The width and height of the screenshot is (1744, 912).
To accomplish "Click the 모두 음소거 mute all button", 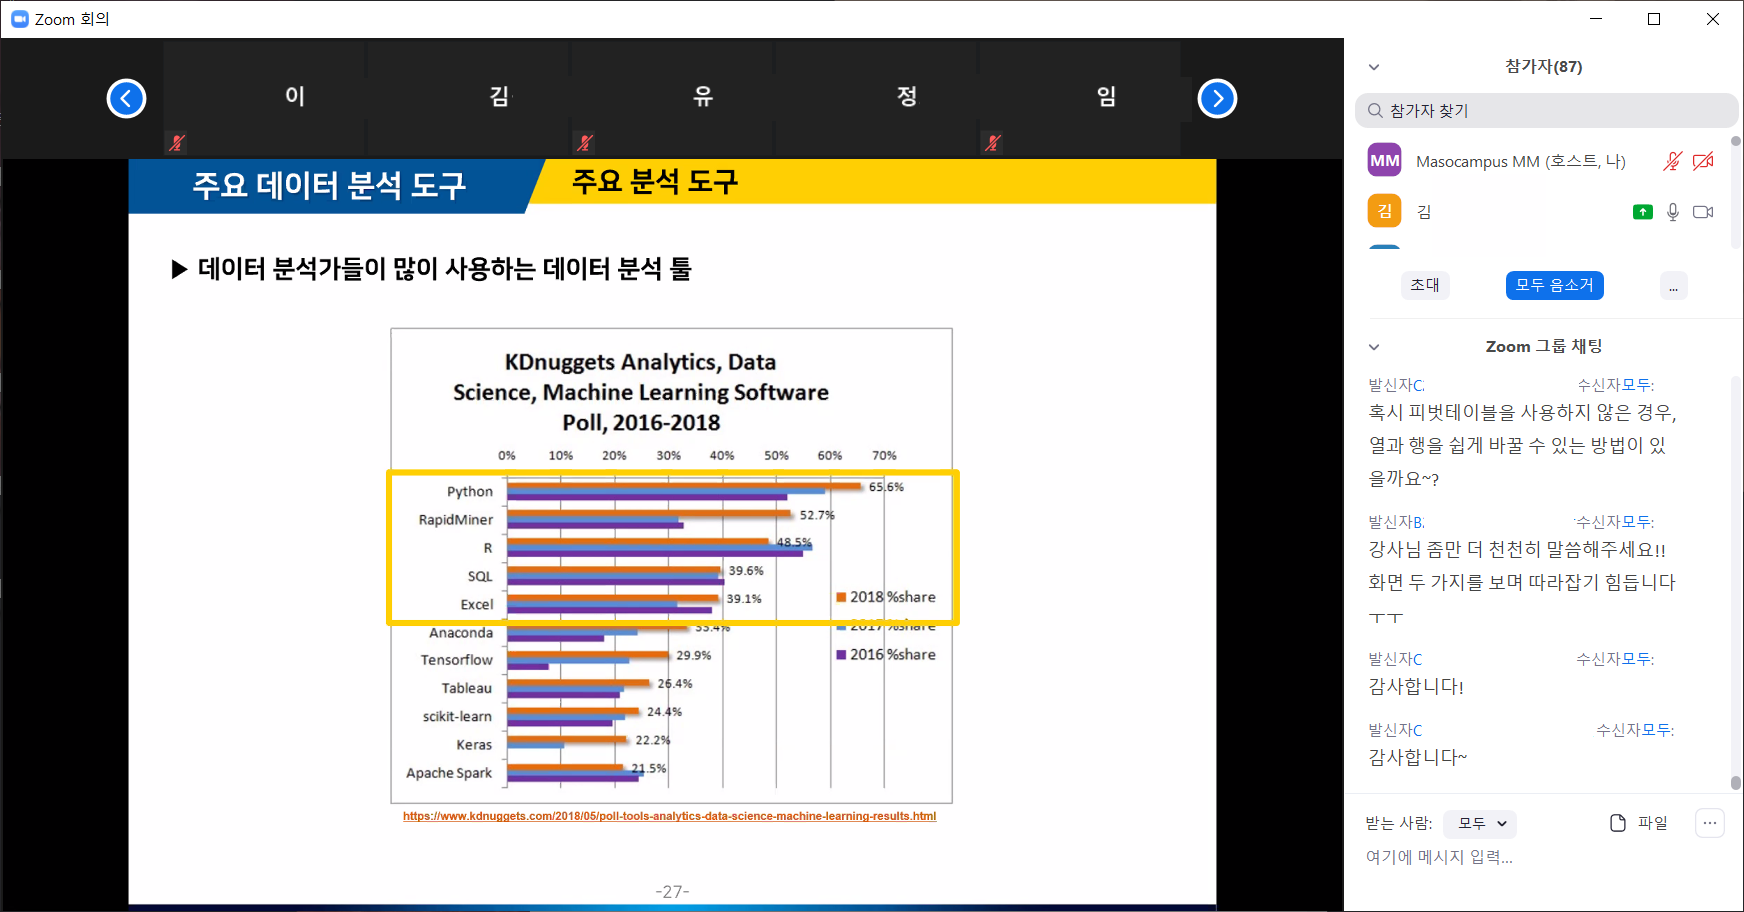I will tap(1554, 285).
